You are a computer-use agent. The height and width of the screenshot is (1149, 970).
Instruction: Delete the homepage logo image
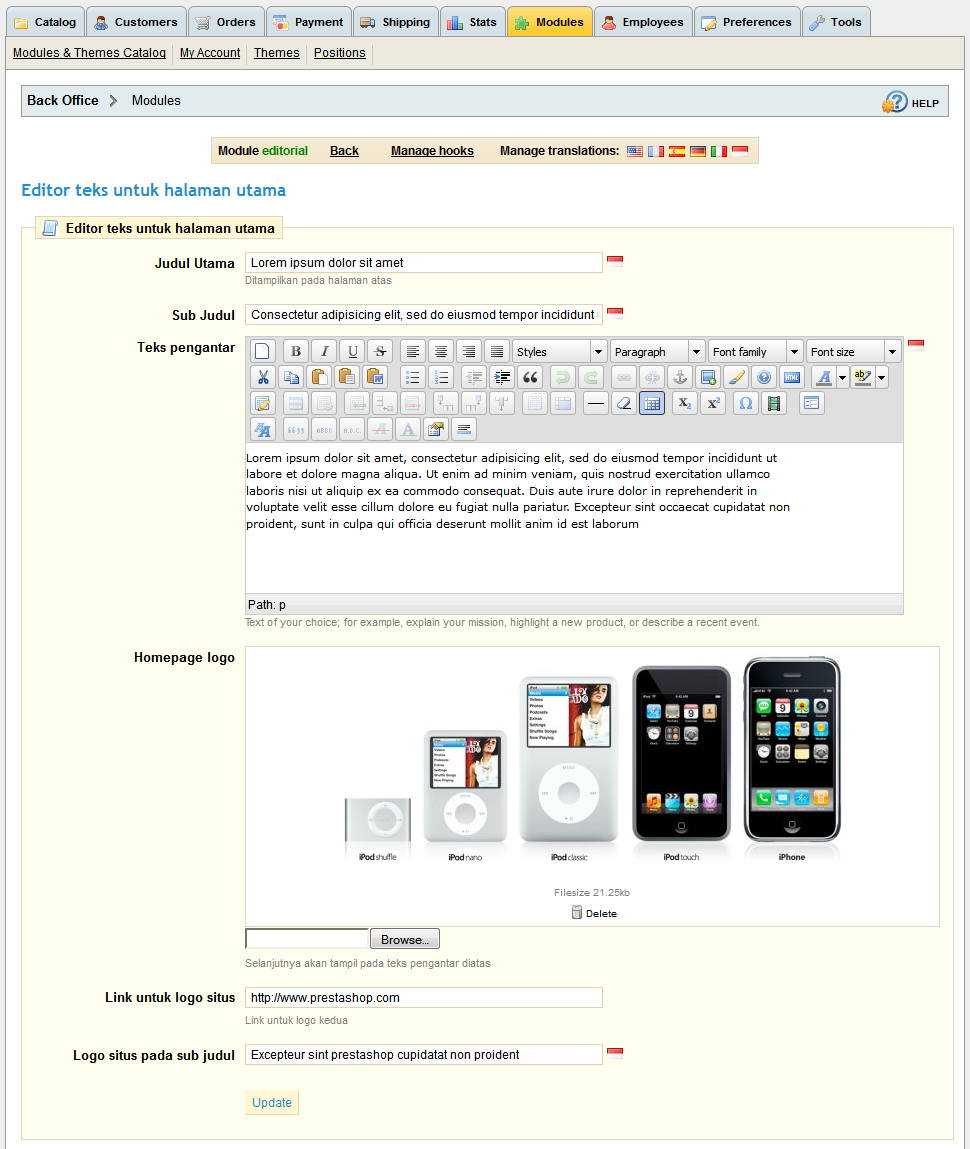pos(594,913)
